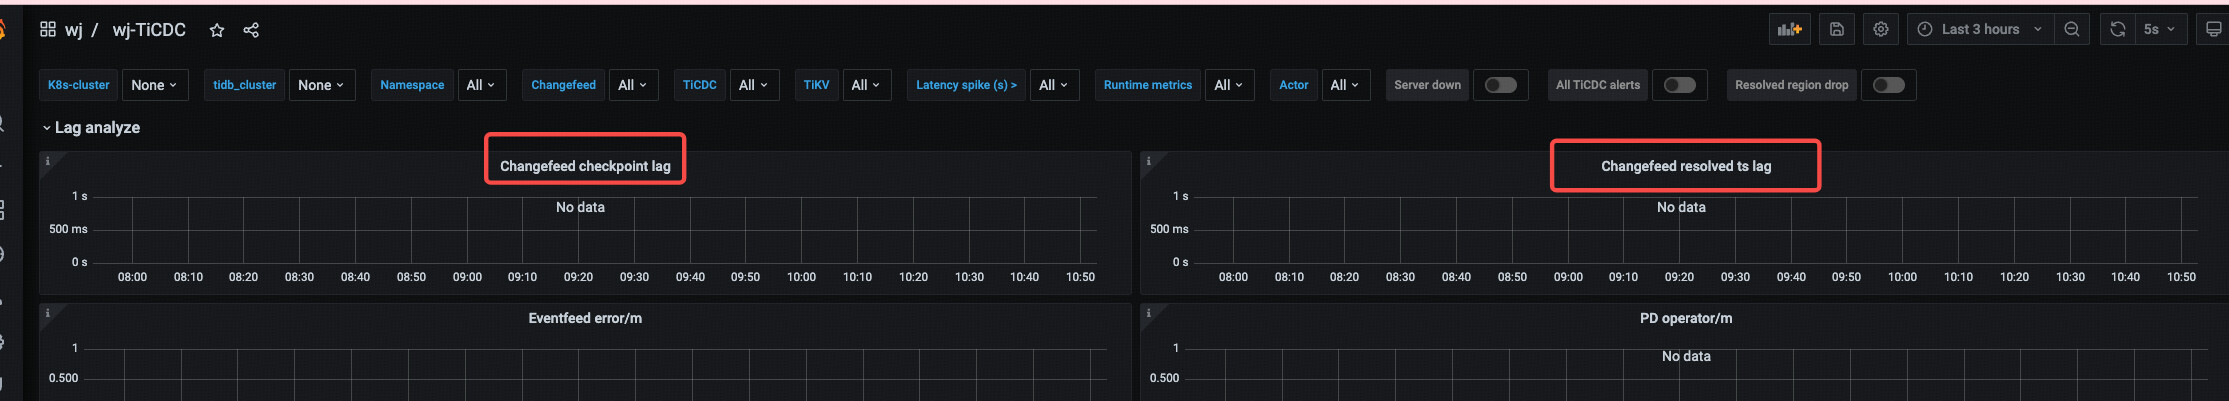This screenshot has width=2229, height=401.
Task: Open the dashboards grid icon next to wj
Action: click(x=48, y=30)
